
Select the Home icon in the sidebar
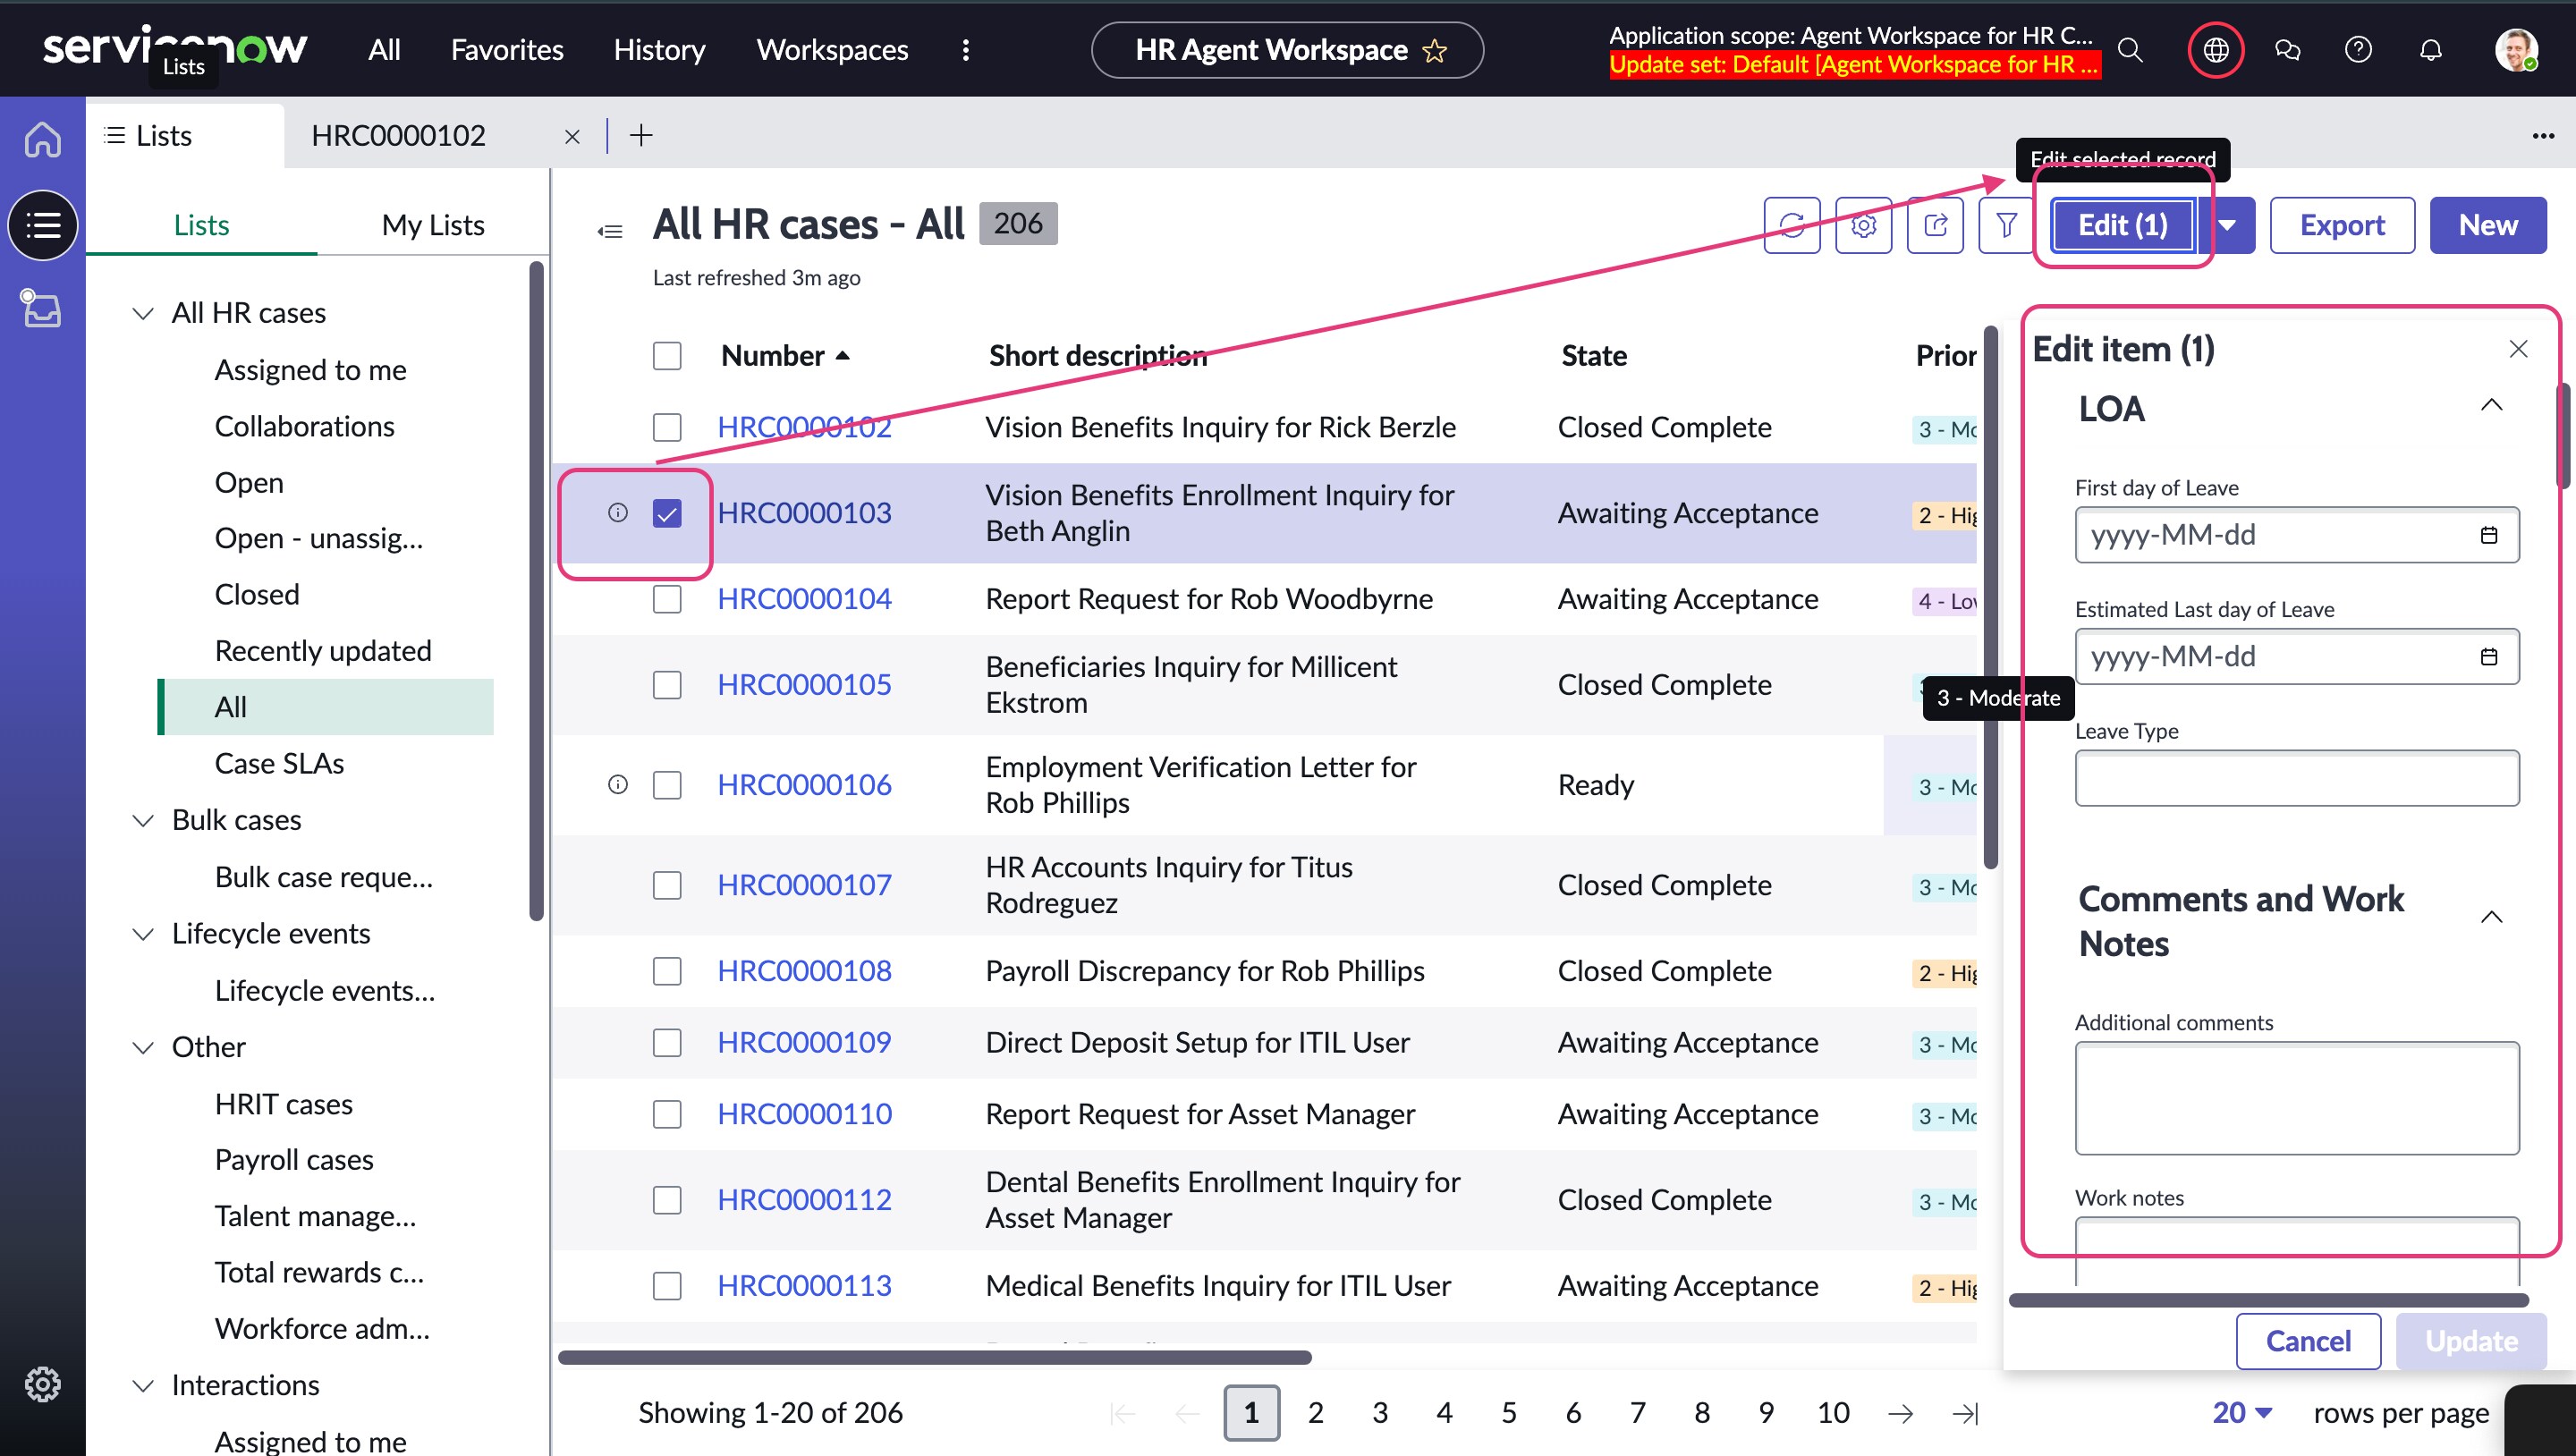point(42,139)
